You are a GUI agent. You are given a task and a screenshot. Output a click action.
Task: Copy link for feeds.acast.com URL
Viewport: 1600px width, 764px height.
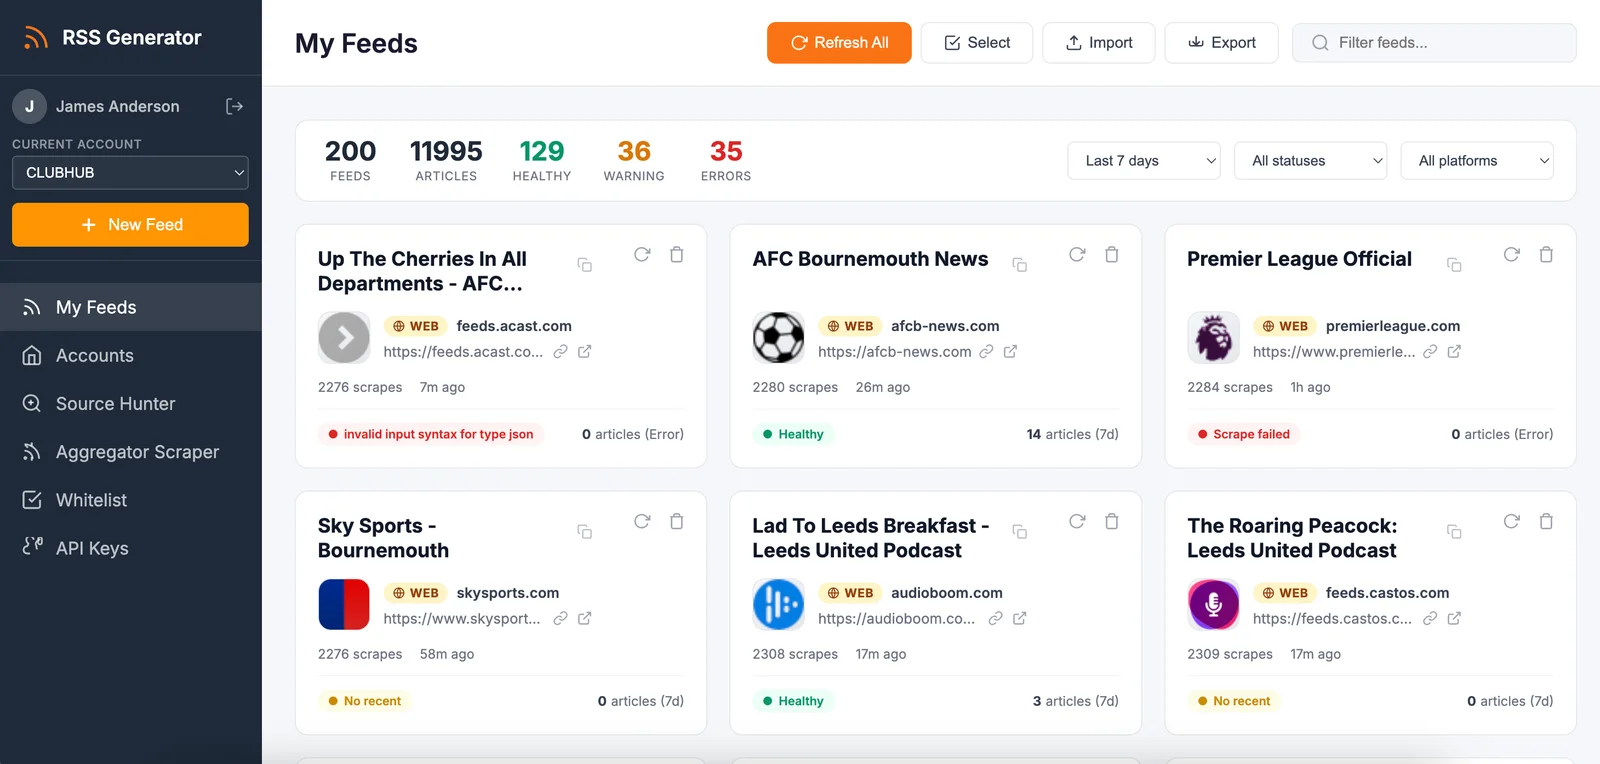click(561, 352)
